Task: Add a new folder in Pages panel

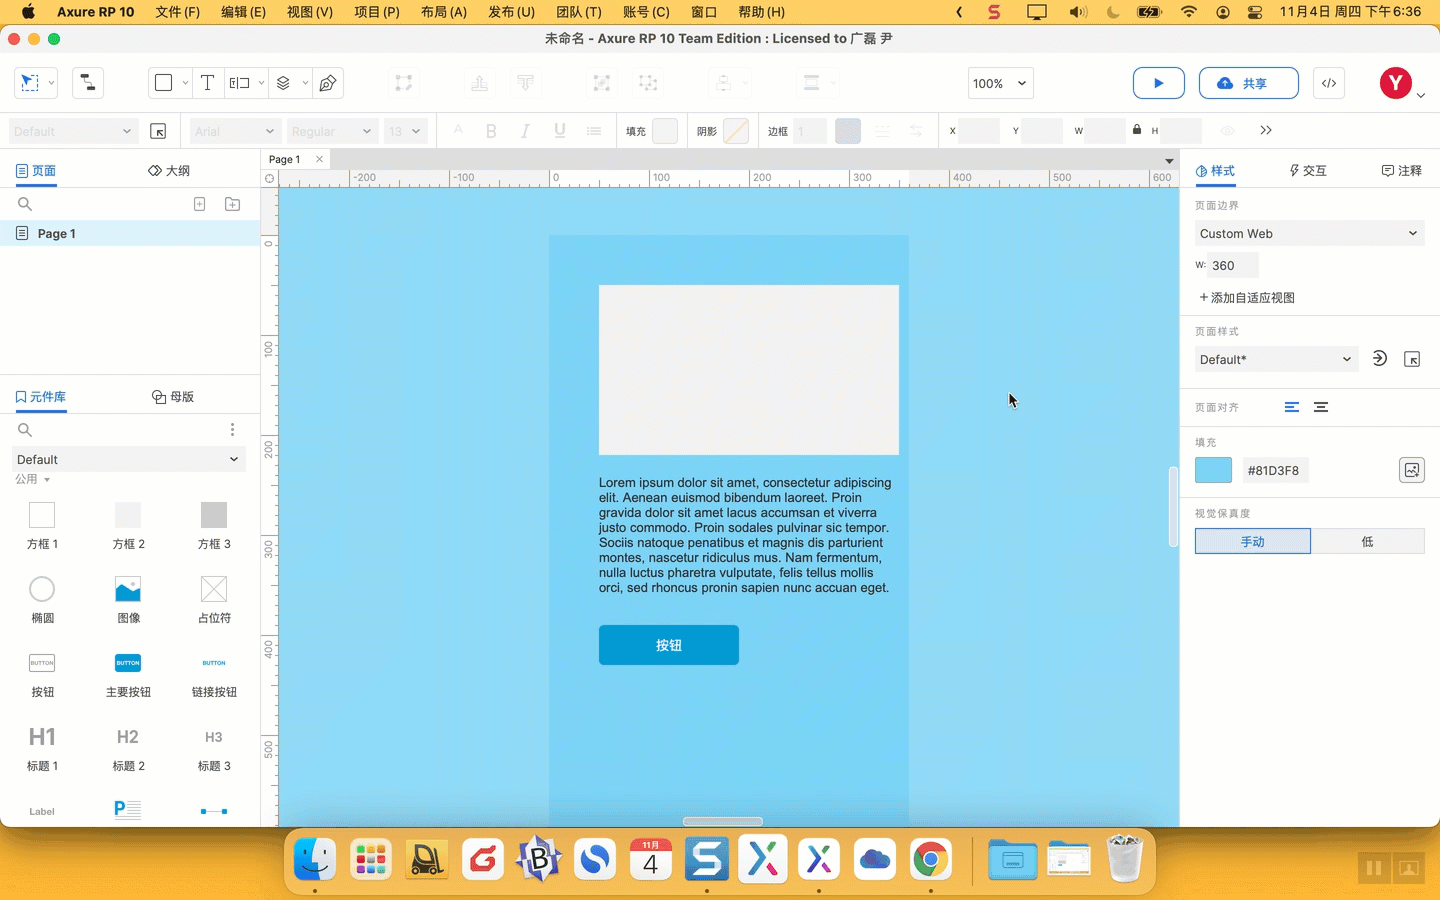Action: pyautogui.click(x=233, y=204)
